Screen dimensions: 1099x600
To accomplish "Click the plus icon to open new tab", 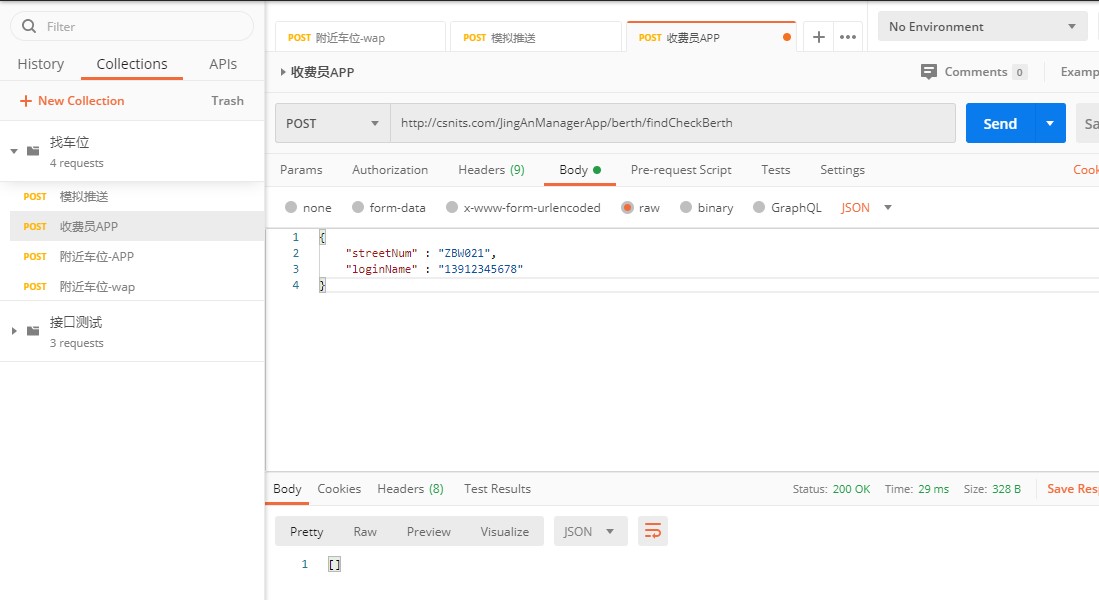I will pos(818,37).
